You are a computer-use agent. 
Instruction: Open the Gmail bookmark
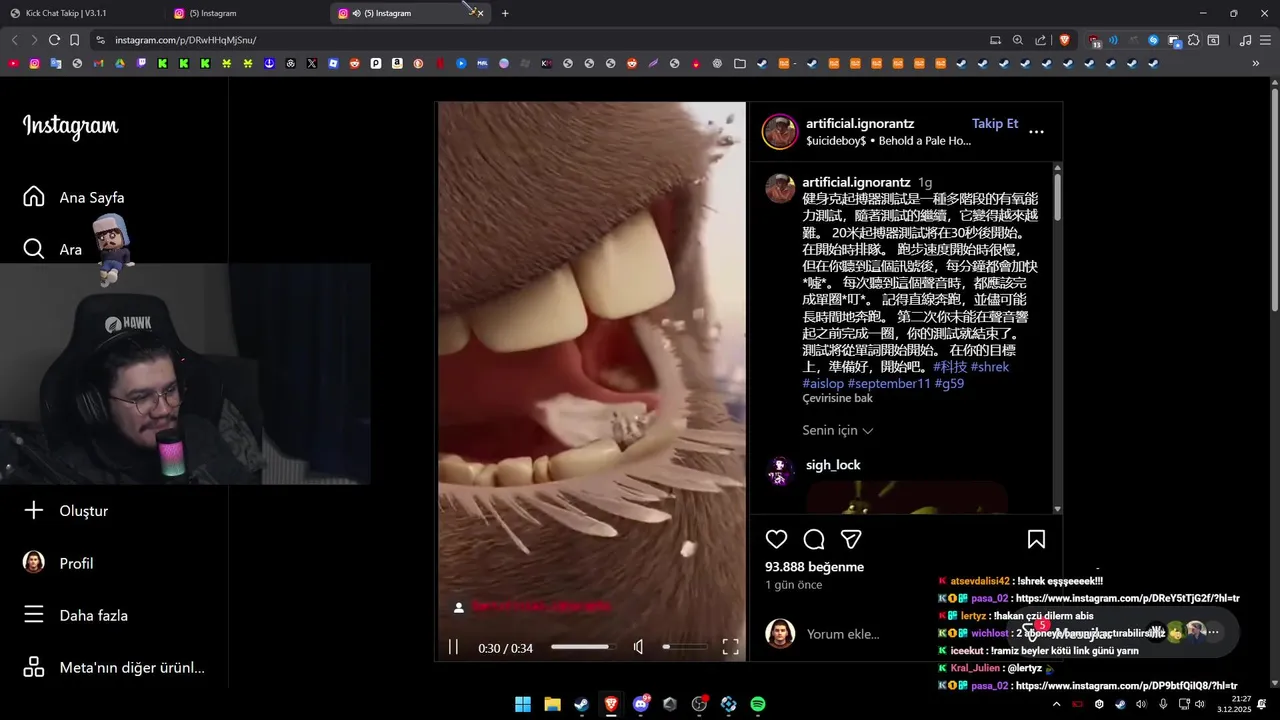pos(98,63)
